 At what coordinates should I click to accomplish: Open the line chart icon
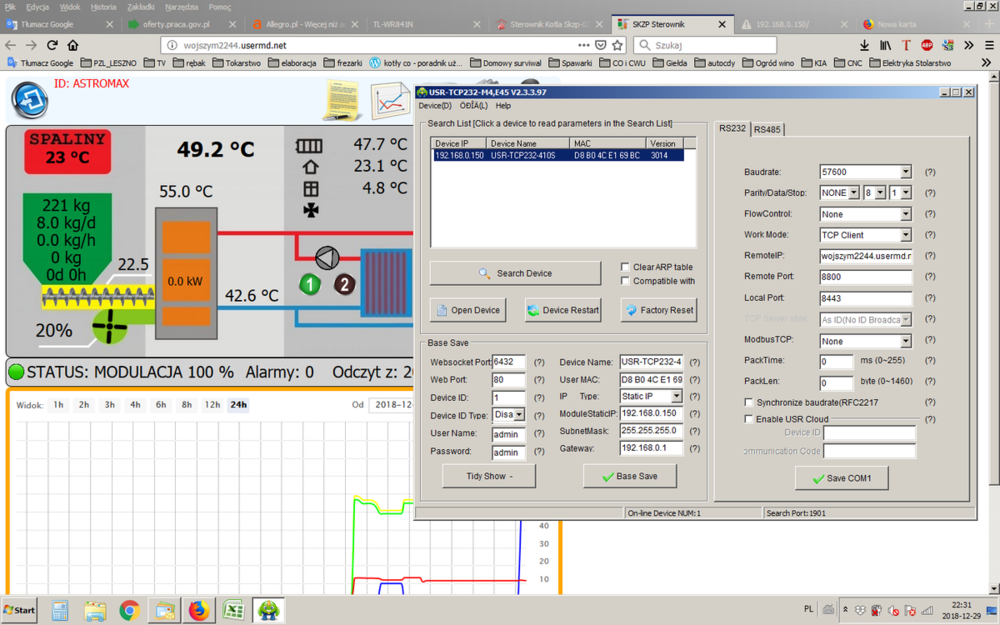click(390, 100)
